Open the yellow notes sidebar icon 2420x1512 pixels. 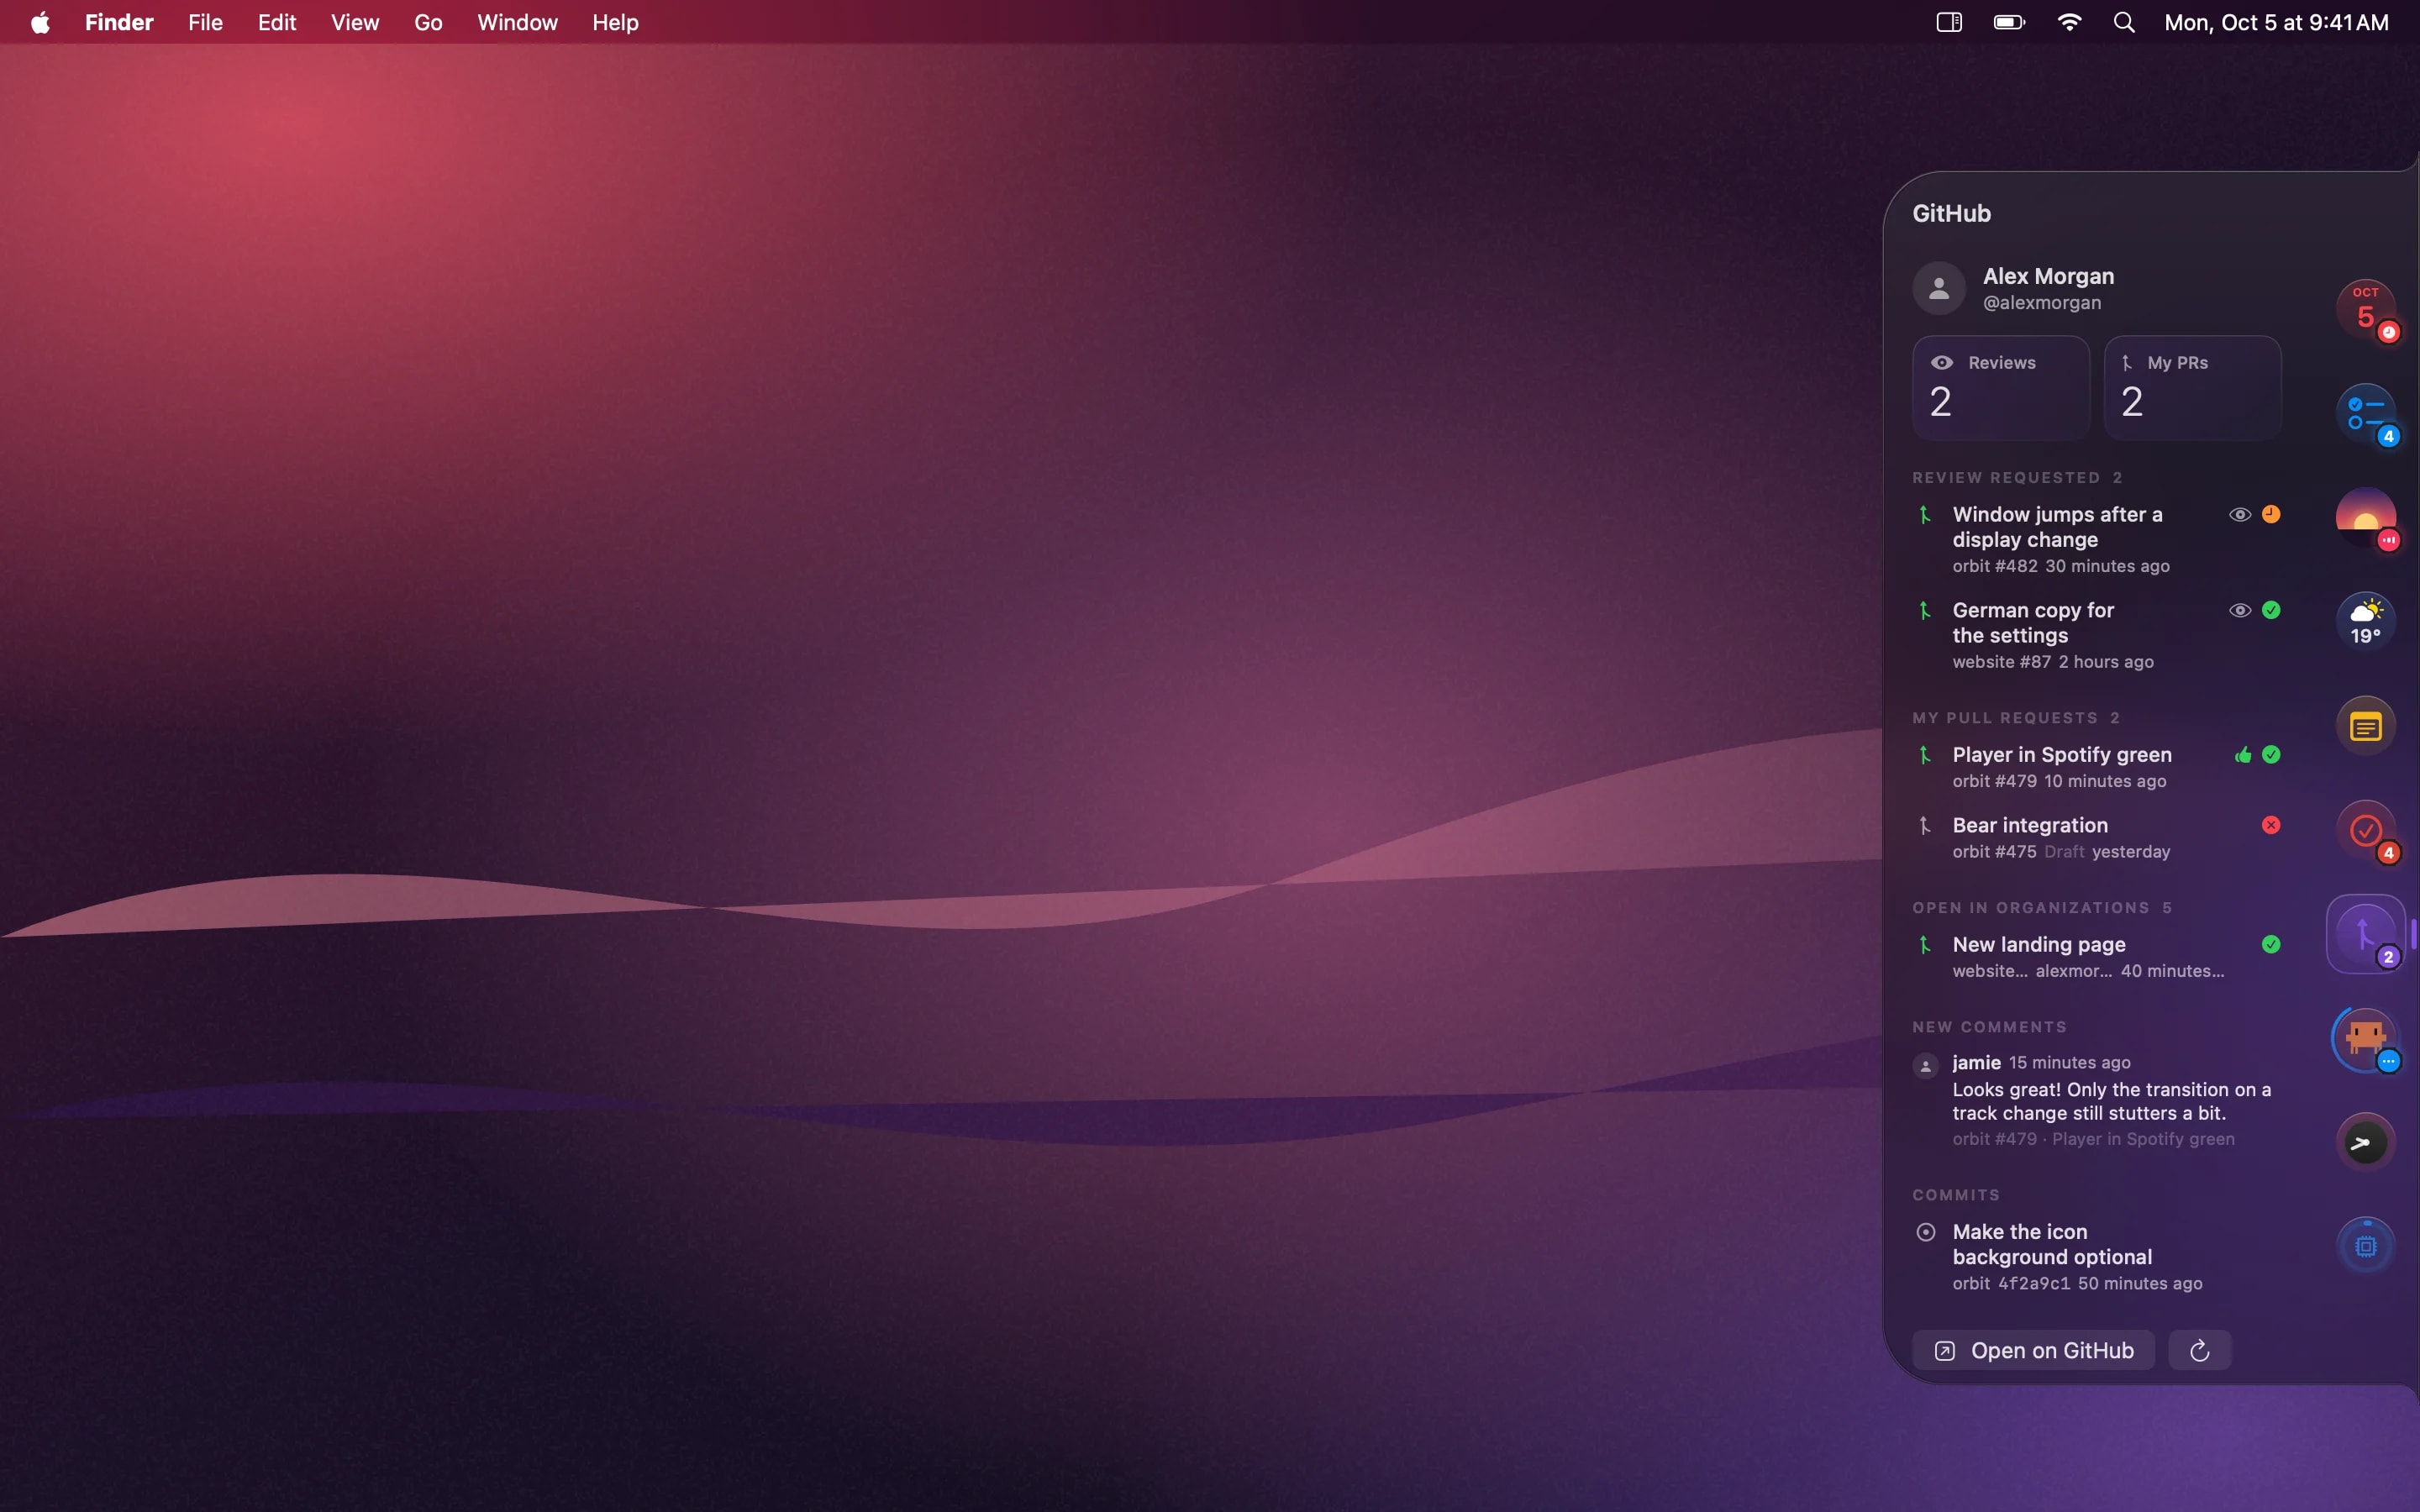(2365, 726)
